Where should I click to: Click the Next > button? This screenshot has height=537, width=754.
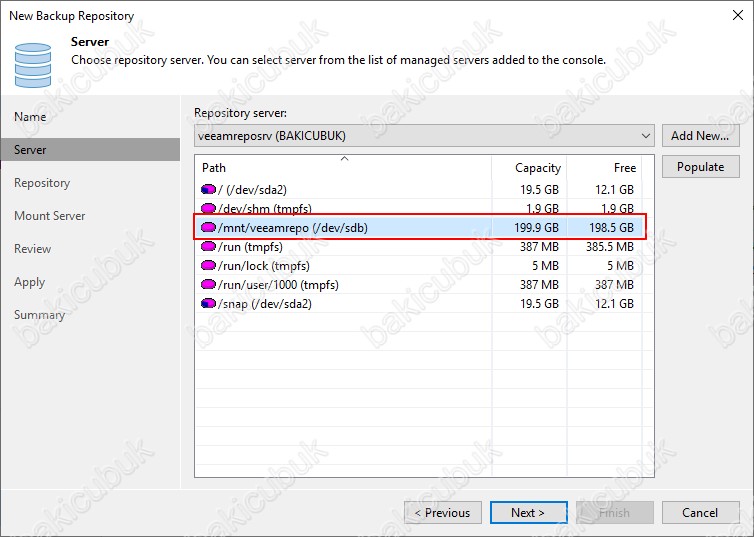coord(528,513)
